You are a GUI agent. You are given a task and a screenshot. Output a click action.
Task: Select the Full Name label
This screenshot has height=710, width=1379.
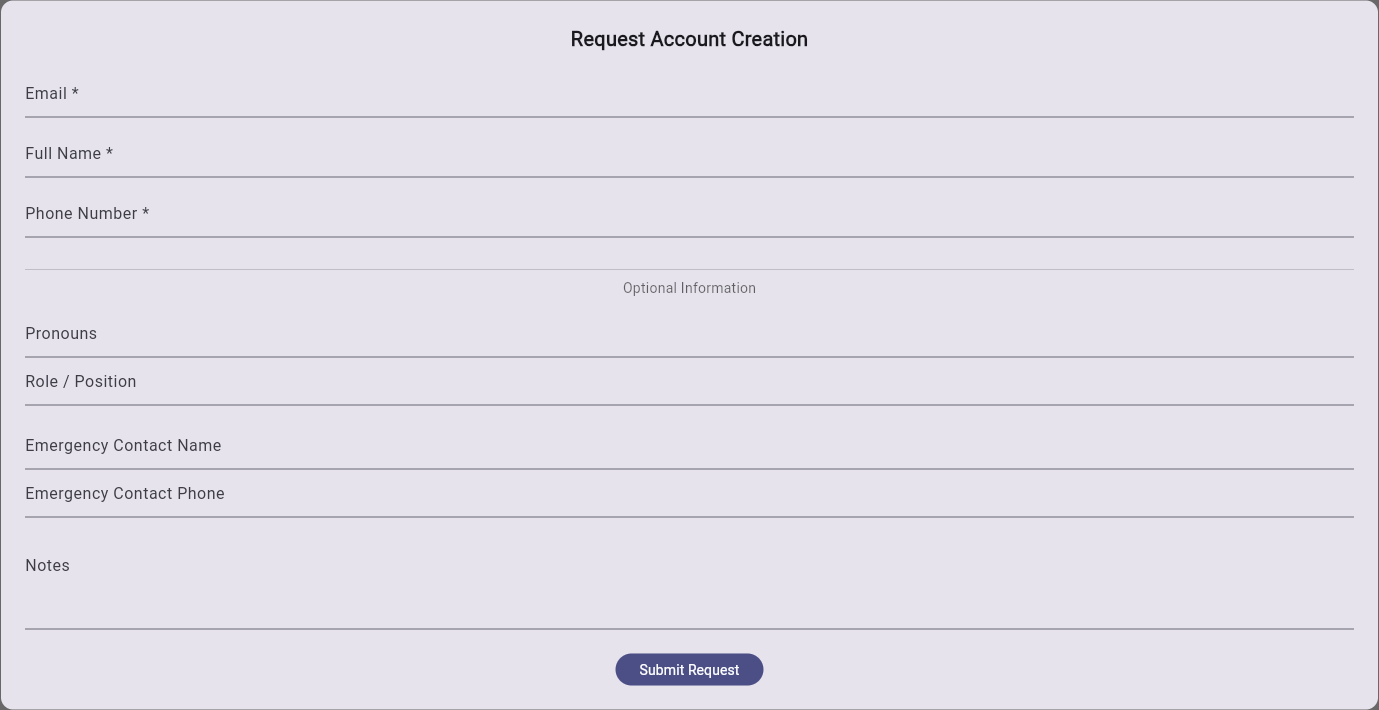pyautogui.click(x=69, y=153)
